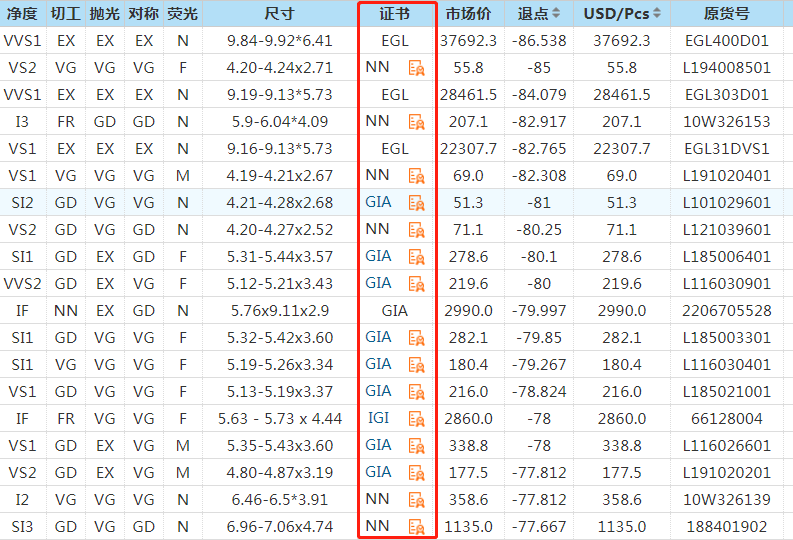Click discount value -80.25
The image size is (793, 540).
pos(539,230)
